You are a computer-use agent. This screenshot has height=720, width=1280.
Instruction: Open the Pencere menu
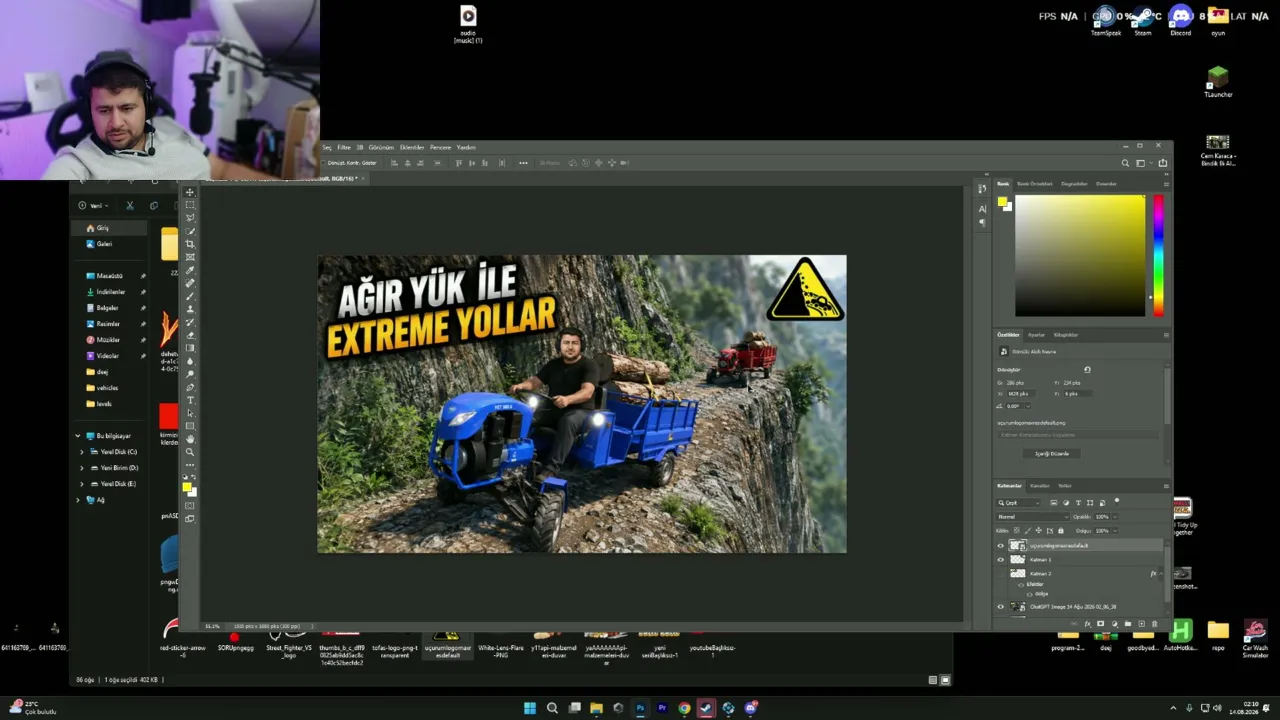440,148
